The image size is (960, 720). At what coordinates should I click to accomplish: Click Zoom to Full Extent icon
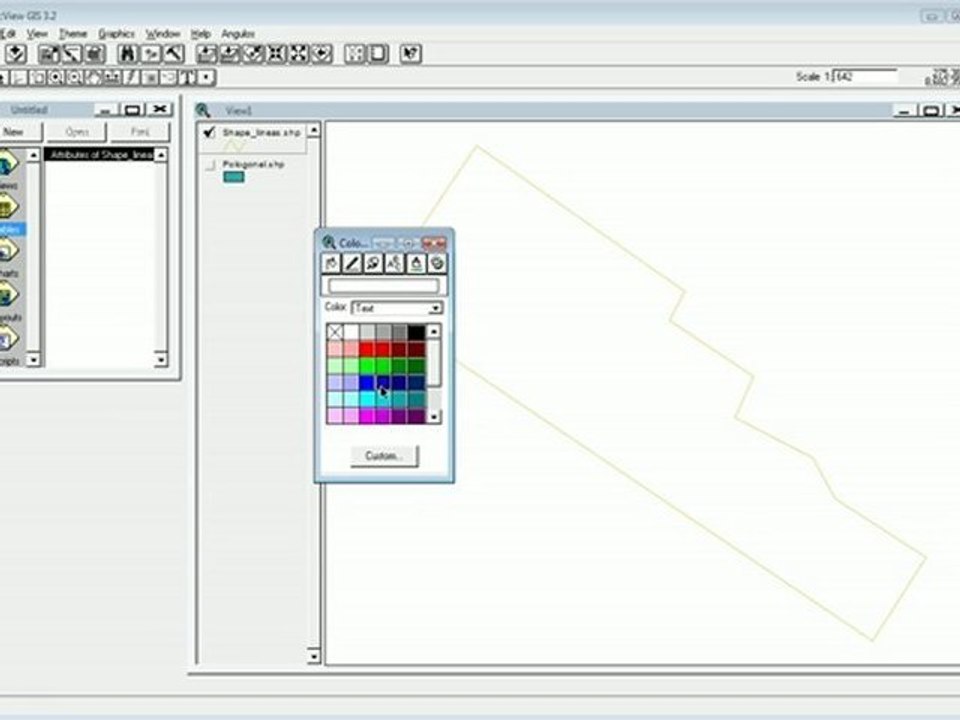tap(207, 54)
